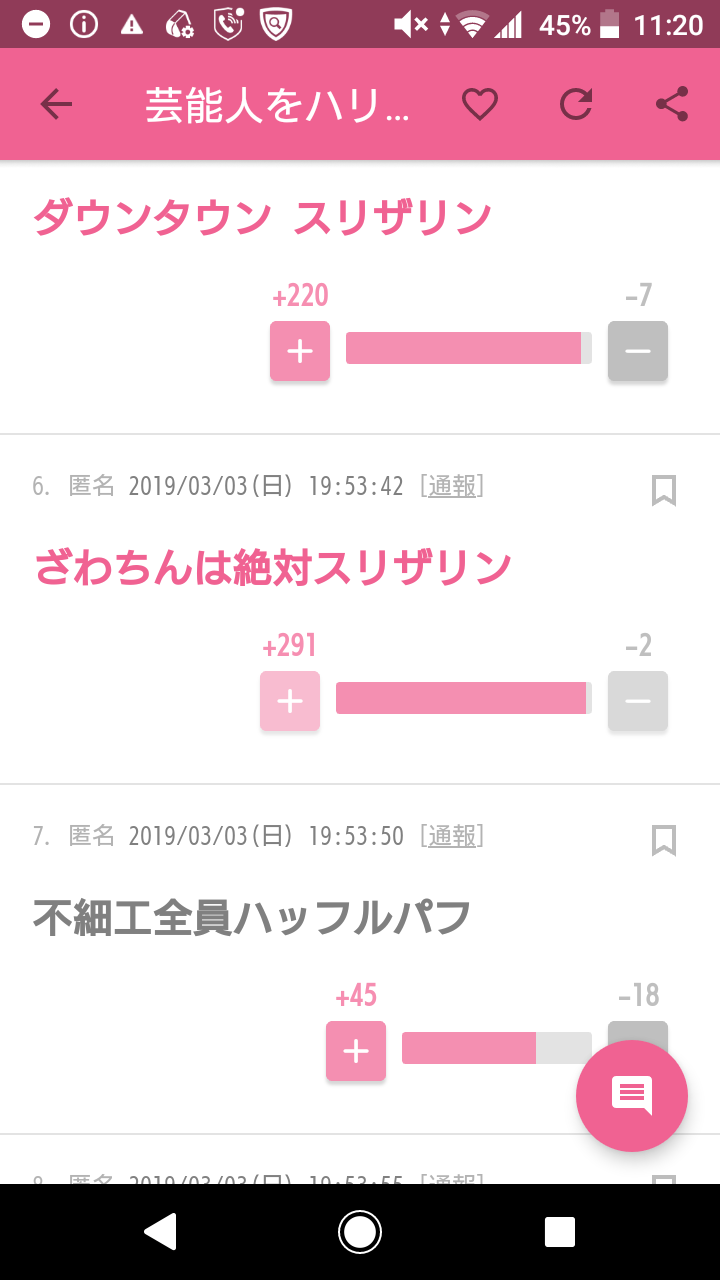Tap Android navigation back triangle
Viewport: 720px width, 1280px height.
pos(160,1232)
